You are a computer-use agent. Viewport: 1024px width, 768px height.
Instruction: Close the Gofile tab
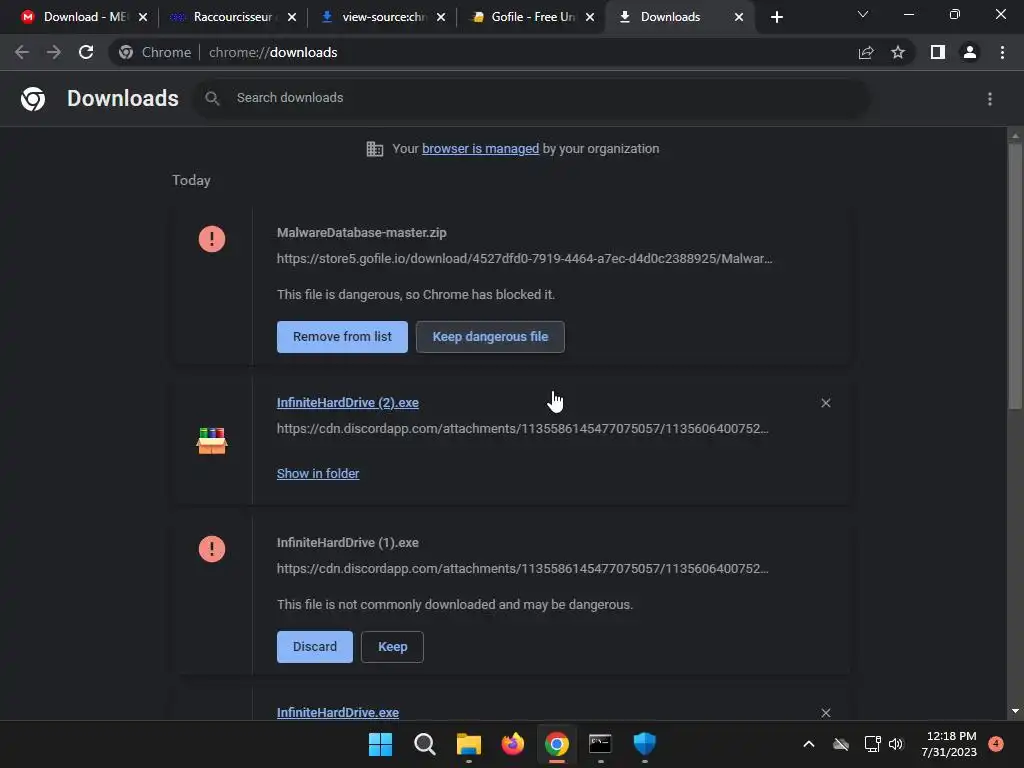590,17
